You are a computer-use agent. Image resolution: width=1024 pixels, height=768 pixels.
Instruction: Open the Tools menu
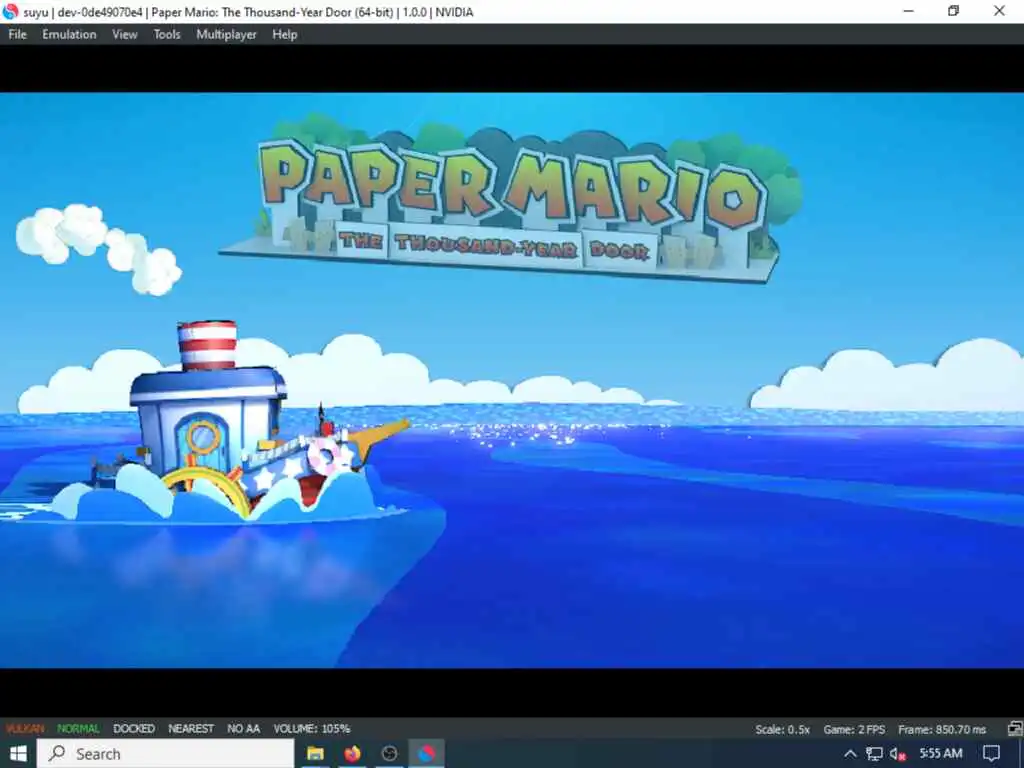(167, 35)
